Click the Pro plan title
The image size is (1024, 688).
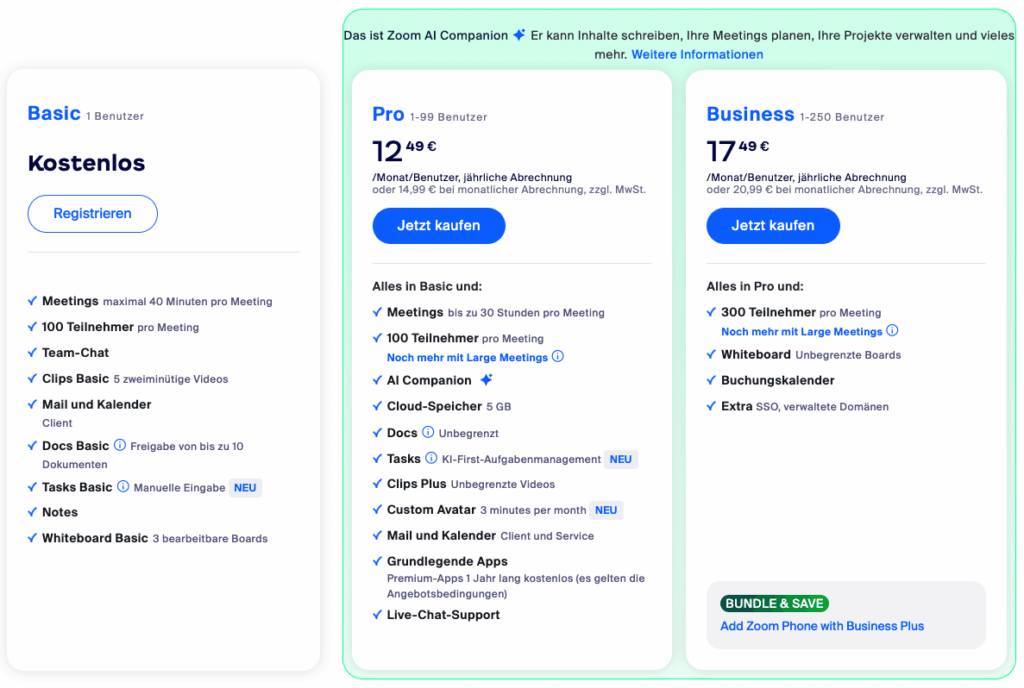point(388,114)
